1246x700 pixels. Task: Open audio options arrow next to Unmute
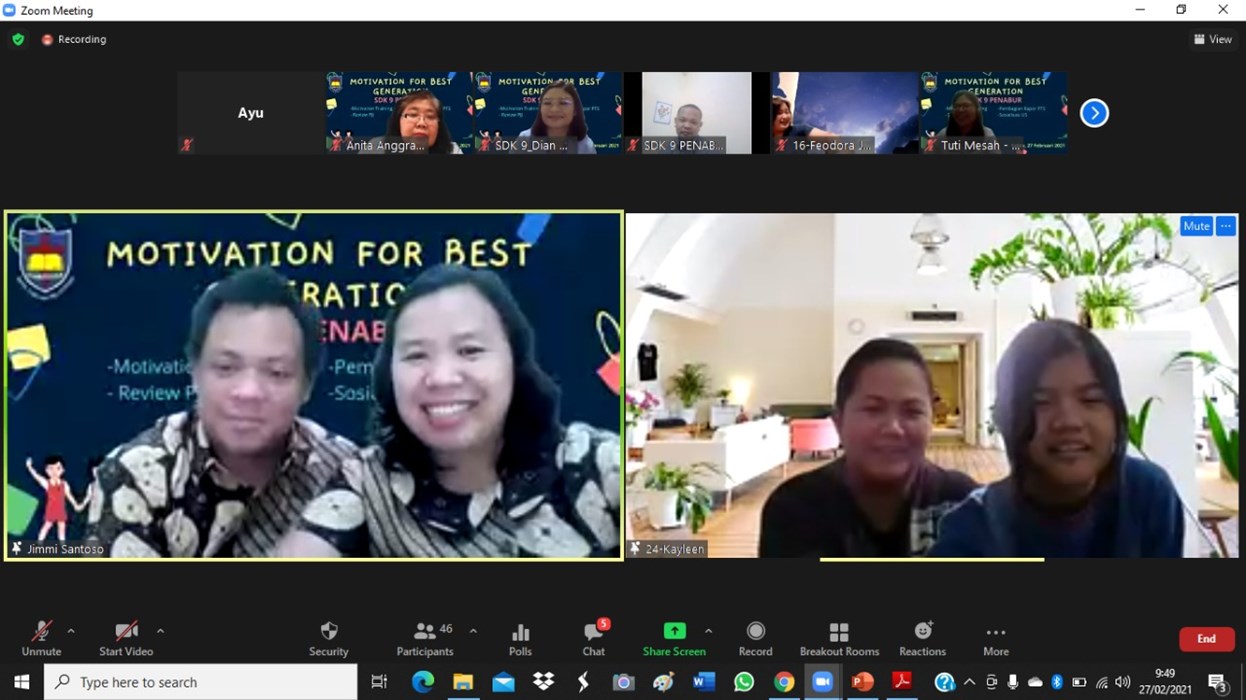[71, 631]
